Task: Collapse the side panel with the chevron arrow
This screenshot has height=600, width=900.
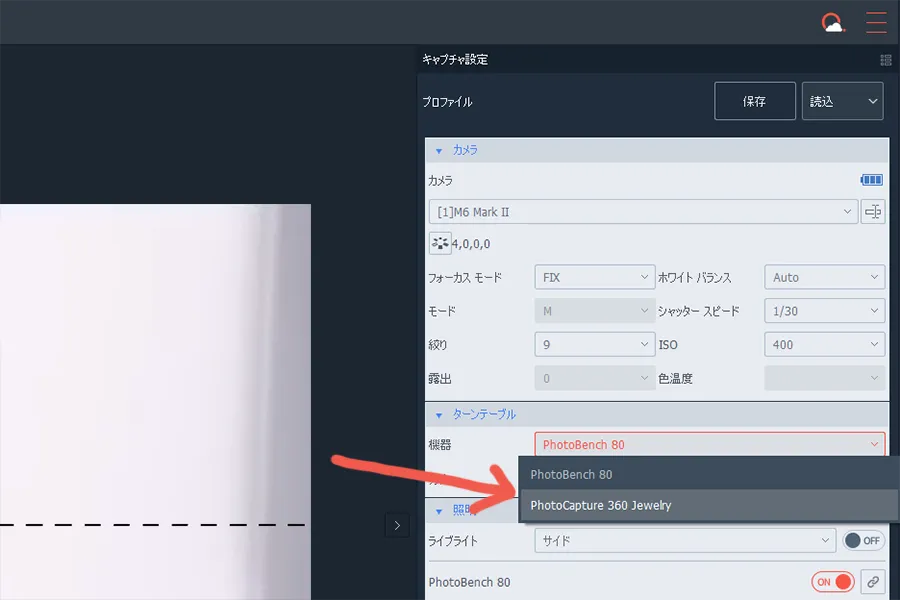Action: tap(397, 525)
